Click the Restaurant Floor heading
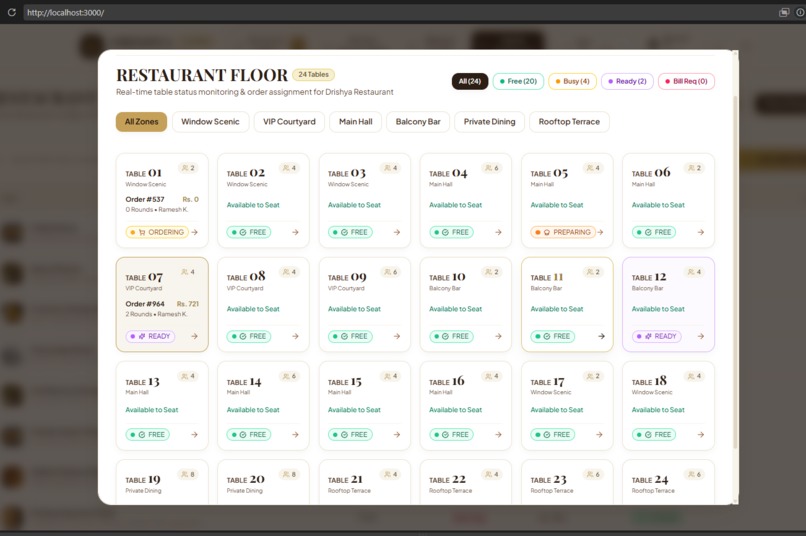Image resolution: width=806 pixels, height=536 pixels. point(202,75)
